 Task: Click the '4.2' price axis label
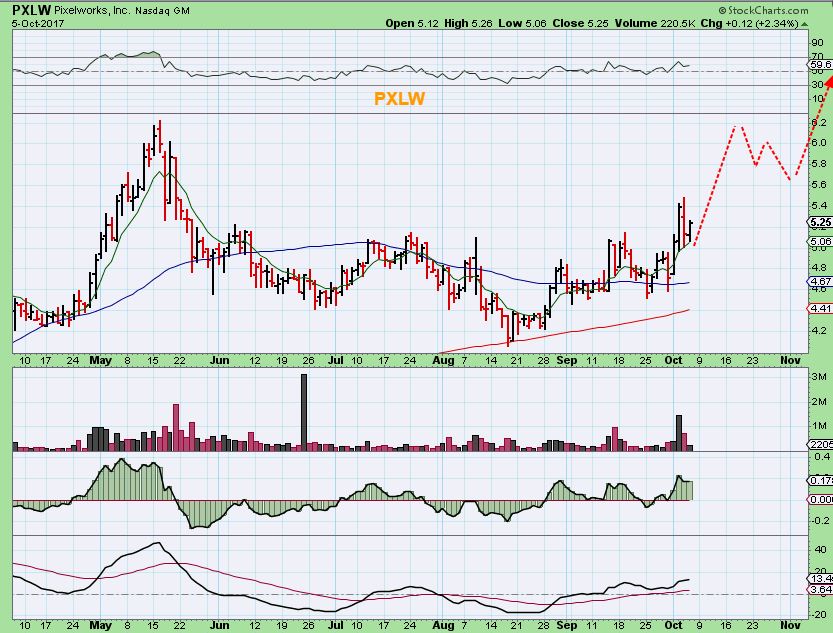tap(819, 330)
